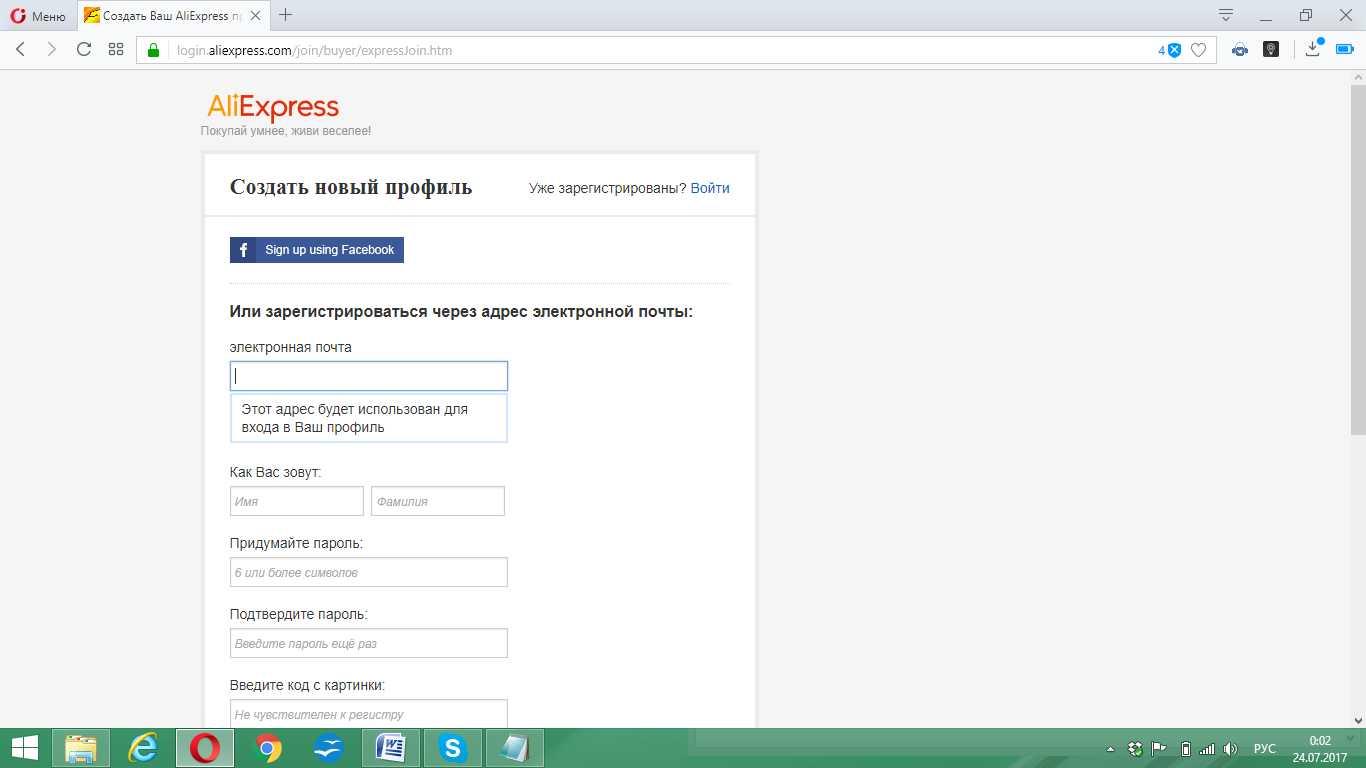Image resolution: width=1366 pixels, height=768 pixels.
Task: Switch the РУС input language indicator
Action: click(1265, 748)
